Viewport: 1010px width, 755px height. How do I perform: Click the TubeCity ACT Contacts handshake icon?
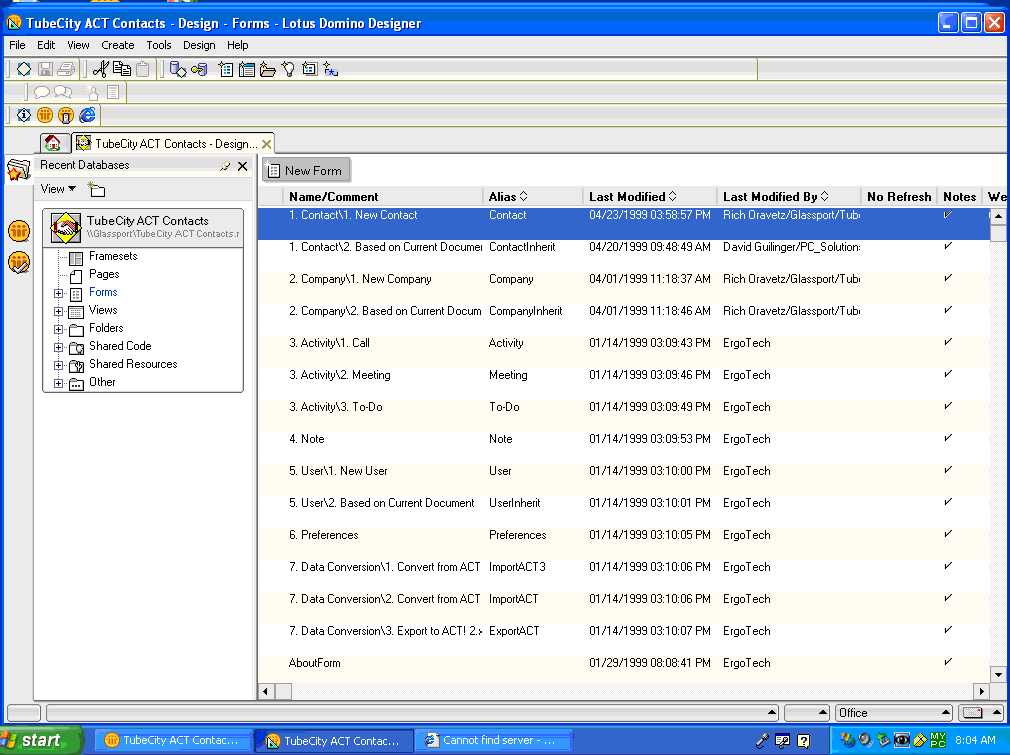[66, 227]
